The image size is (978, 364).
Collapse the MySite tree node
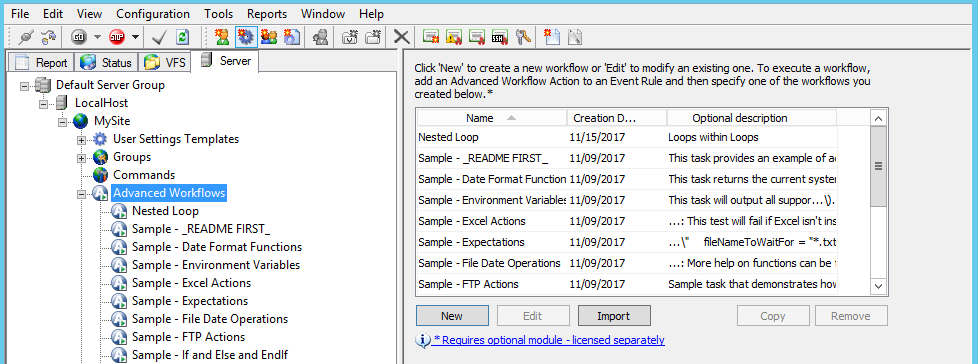(62, 122)
